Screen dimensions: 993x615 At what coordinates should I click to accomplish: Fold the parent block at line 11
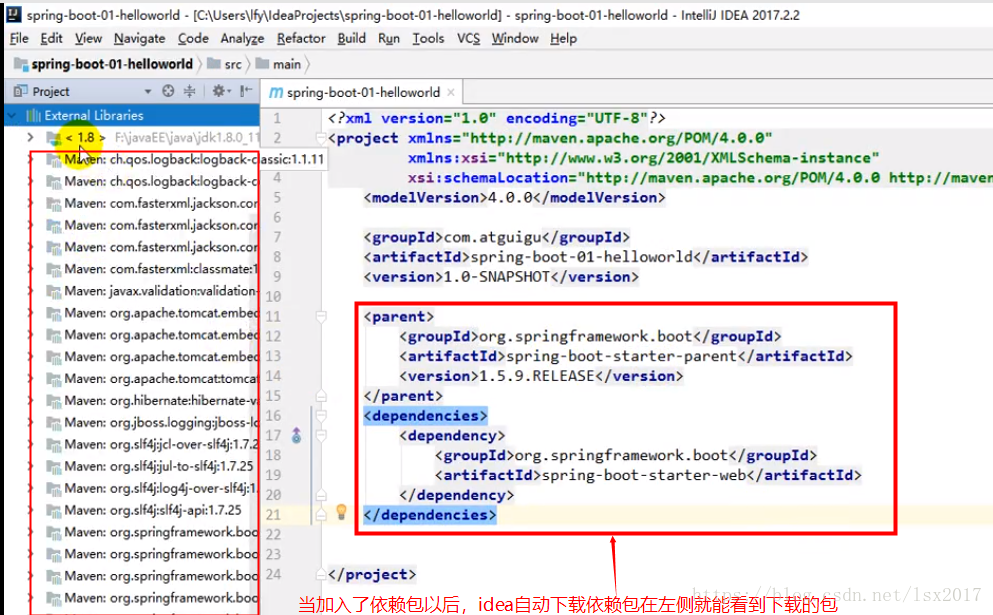(321, 316)
